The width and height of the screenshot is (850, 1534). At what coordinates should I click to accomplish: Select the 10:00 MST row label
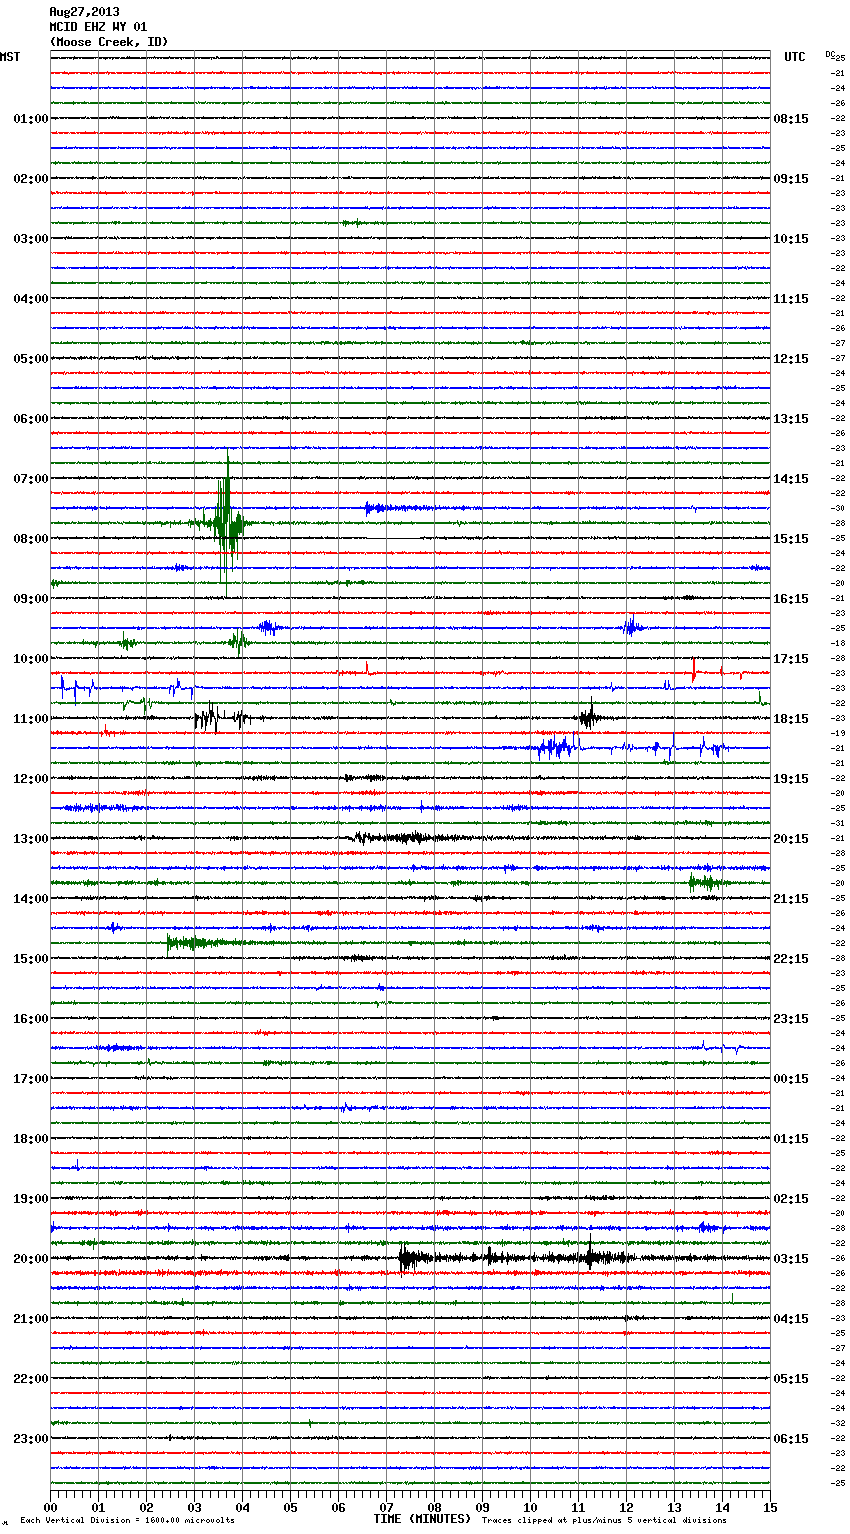[30, 658]
